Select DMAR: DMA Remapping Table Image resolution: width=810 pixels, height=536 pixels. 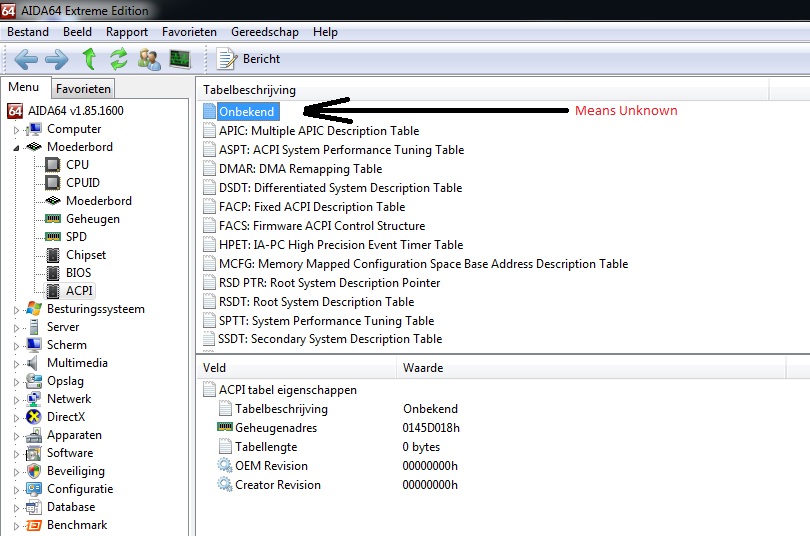[x=301, y=169]
